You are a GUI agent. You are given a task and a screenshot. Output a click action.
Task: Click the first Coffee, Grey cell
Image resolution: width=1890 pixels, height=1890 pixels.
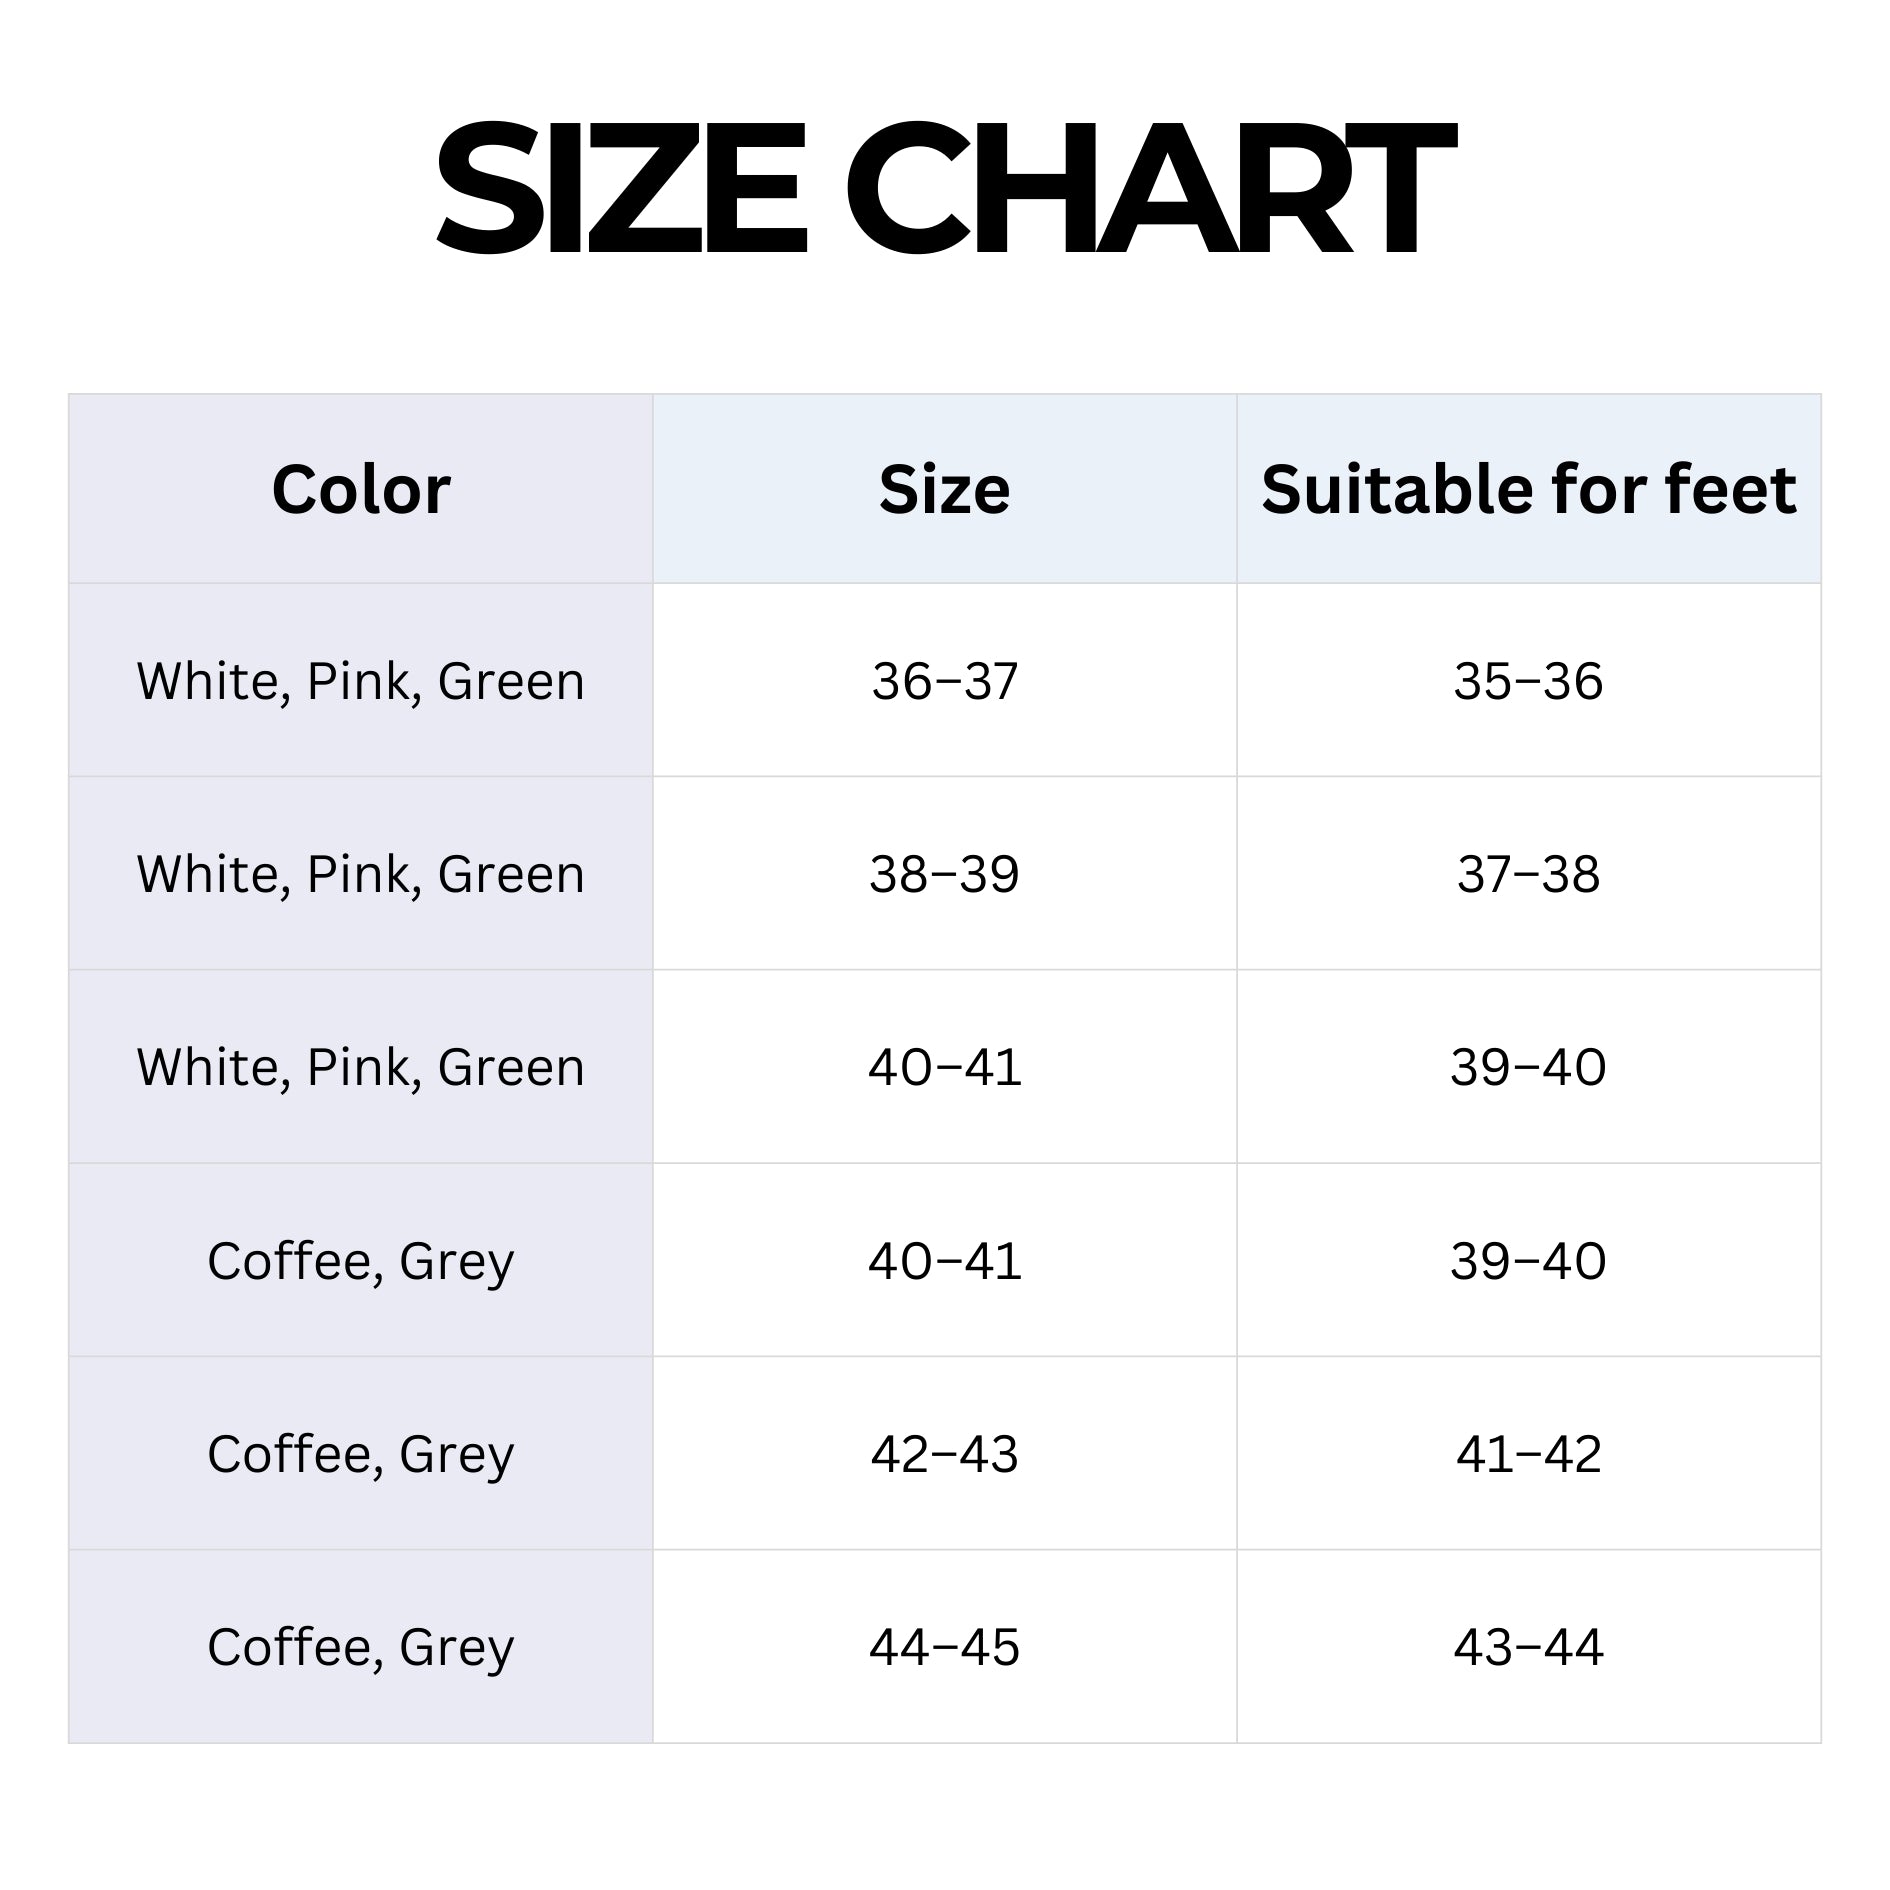361,1260
